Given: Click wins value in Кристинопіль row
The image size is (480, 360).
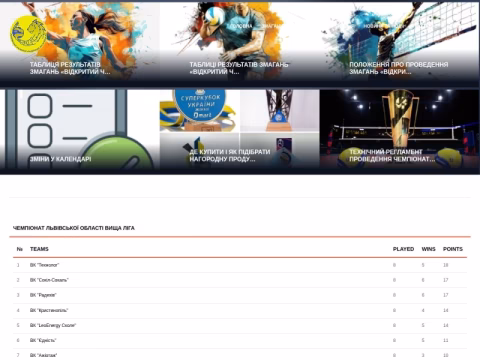Looking at the screenshot, I should 423,310.
